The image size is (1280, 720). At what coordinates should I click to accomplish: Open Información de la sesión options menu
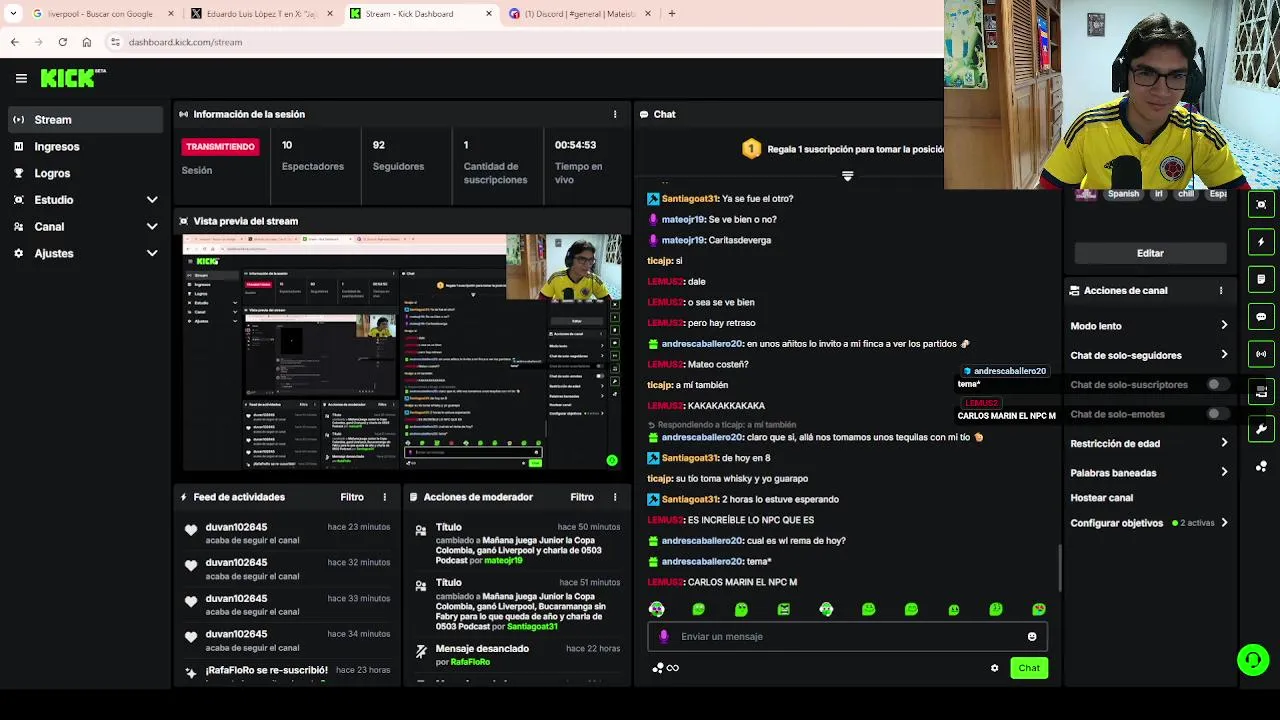pos(615,114)
